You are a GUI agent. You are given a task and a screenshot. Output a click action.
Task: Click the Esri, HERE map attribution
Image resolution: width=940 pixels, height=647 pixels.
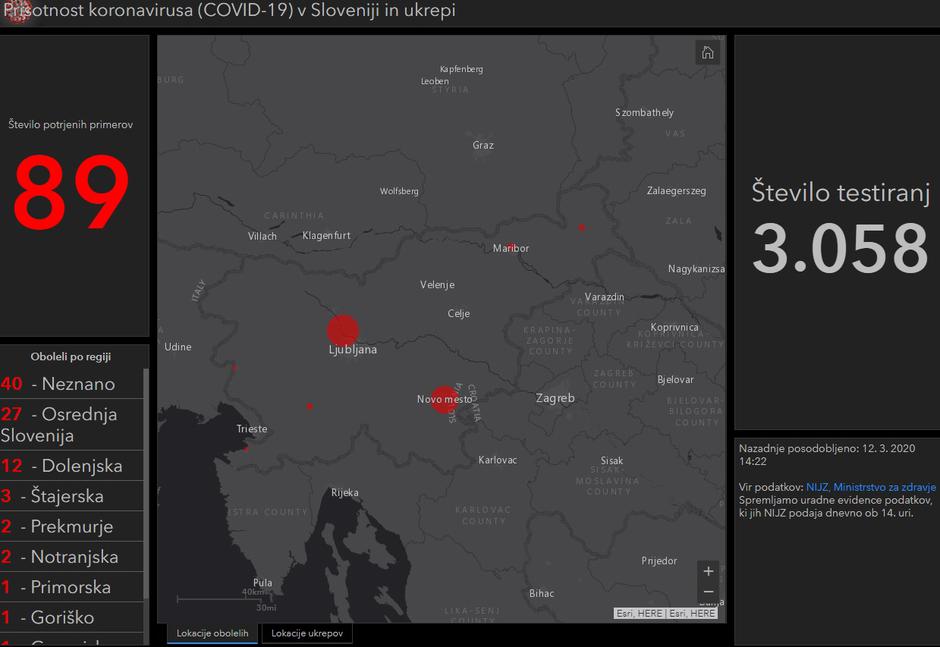click(665, 613)
